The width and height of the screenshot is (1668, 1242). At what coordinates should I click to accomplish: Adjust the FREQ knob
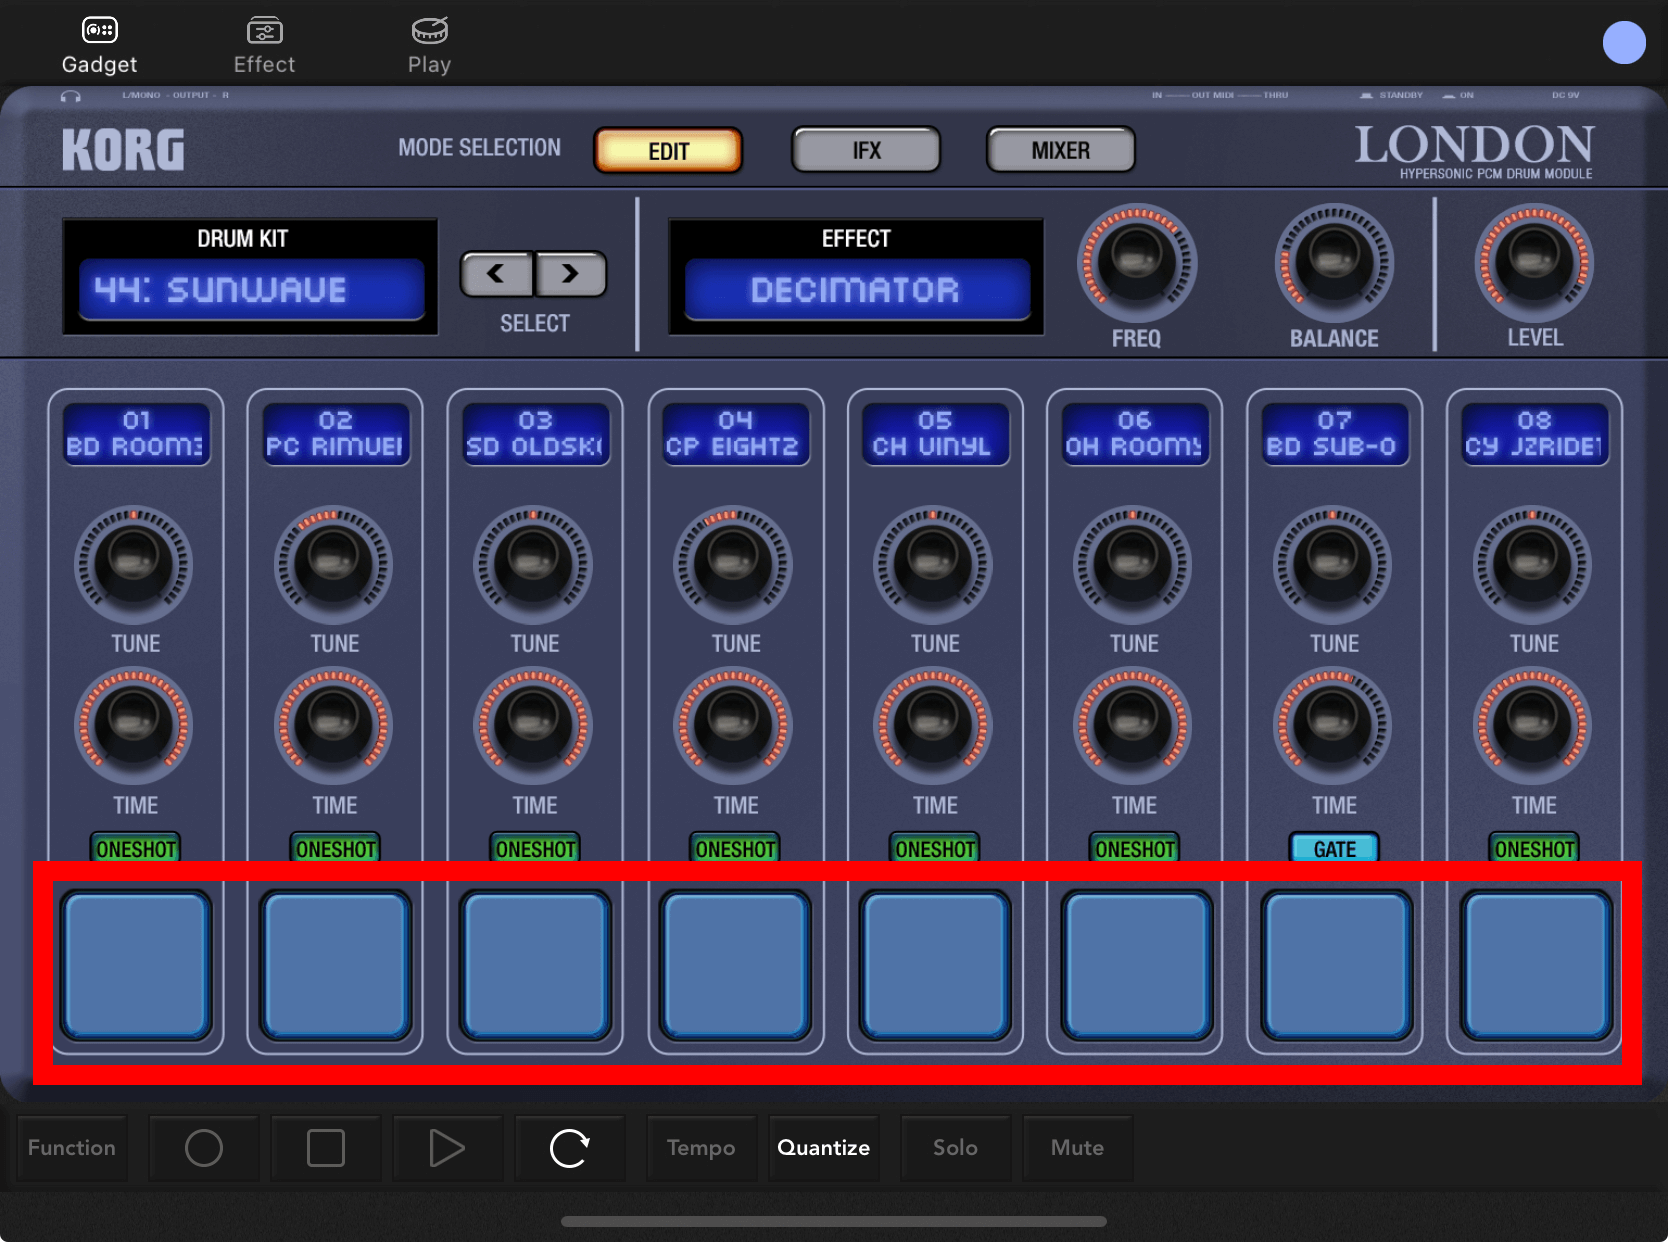point(1136,263)
